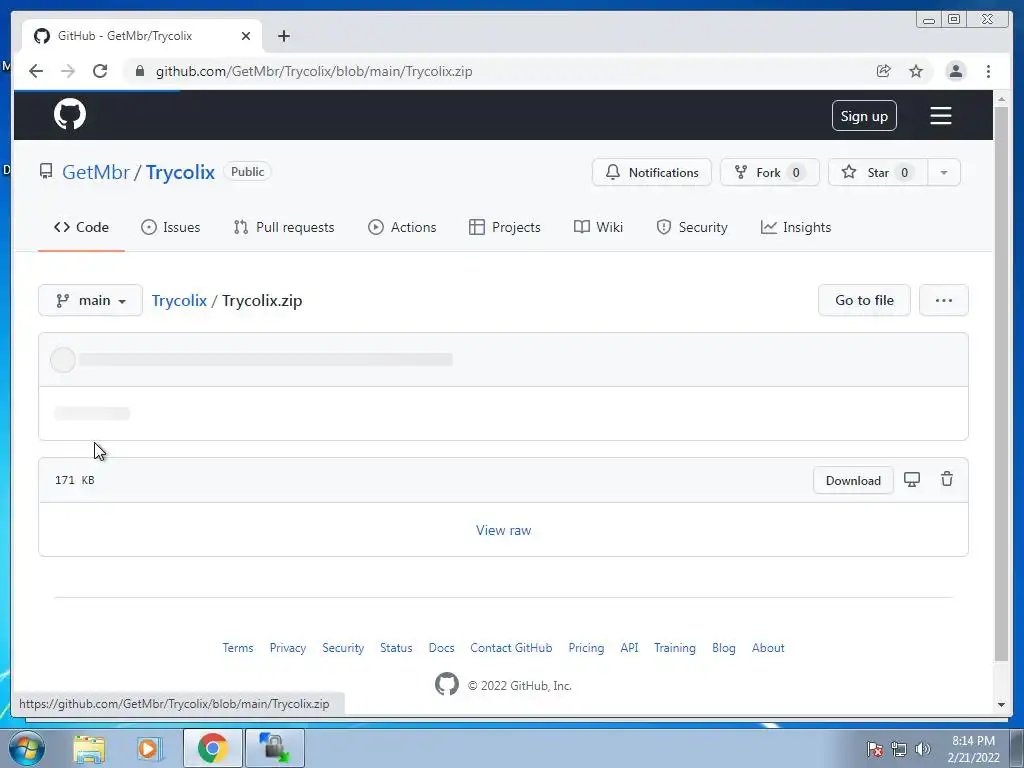Open the API footer link
The height and width of the screenshot is (768, 1024).
click(630, 648)
